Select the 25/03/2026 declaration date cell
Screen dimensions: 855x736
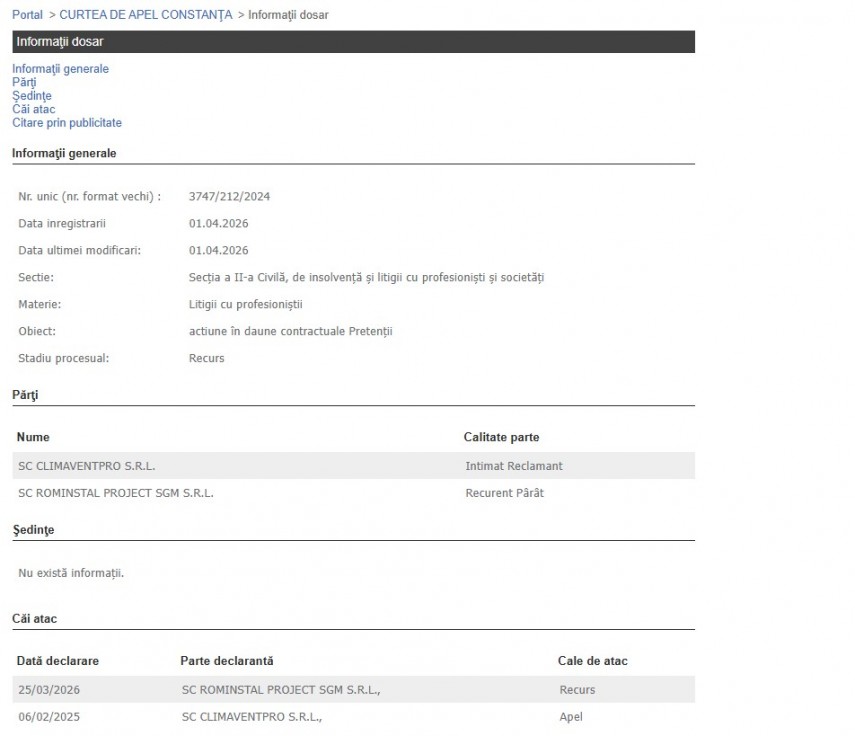click(x=50, y=690)
